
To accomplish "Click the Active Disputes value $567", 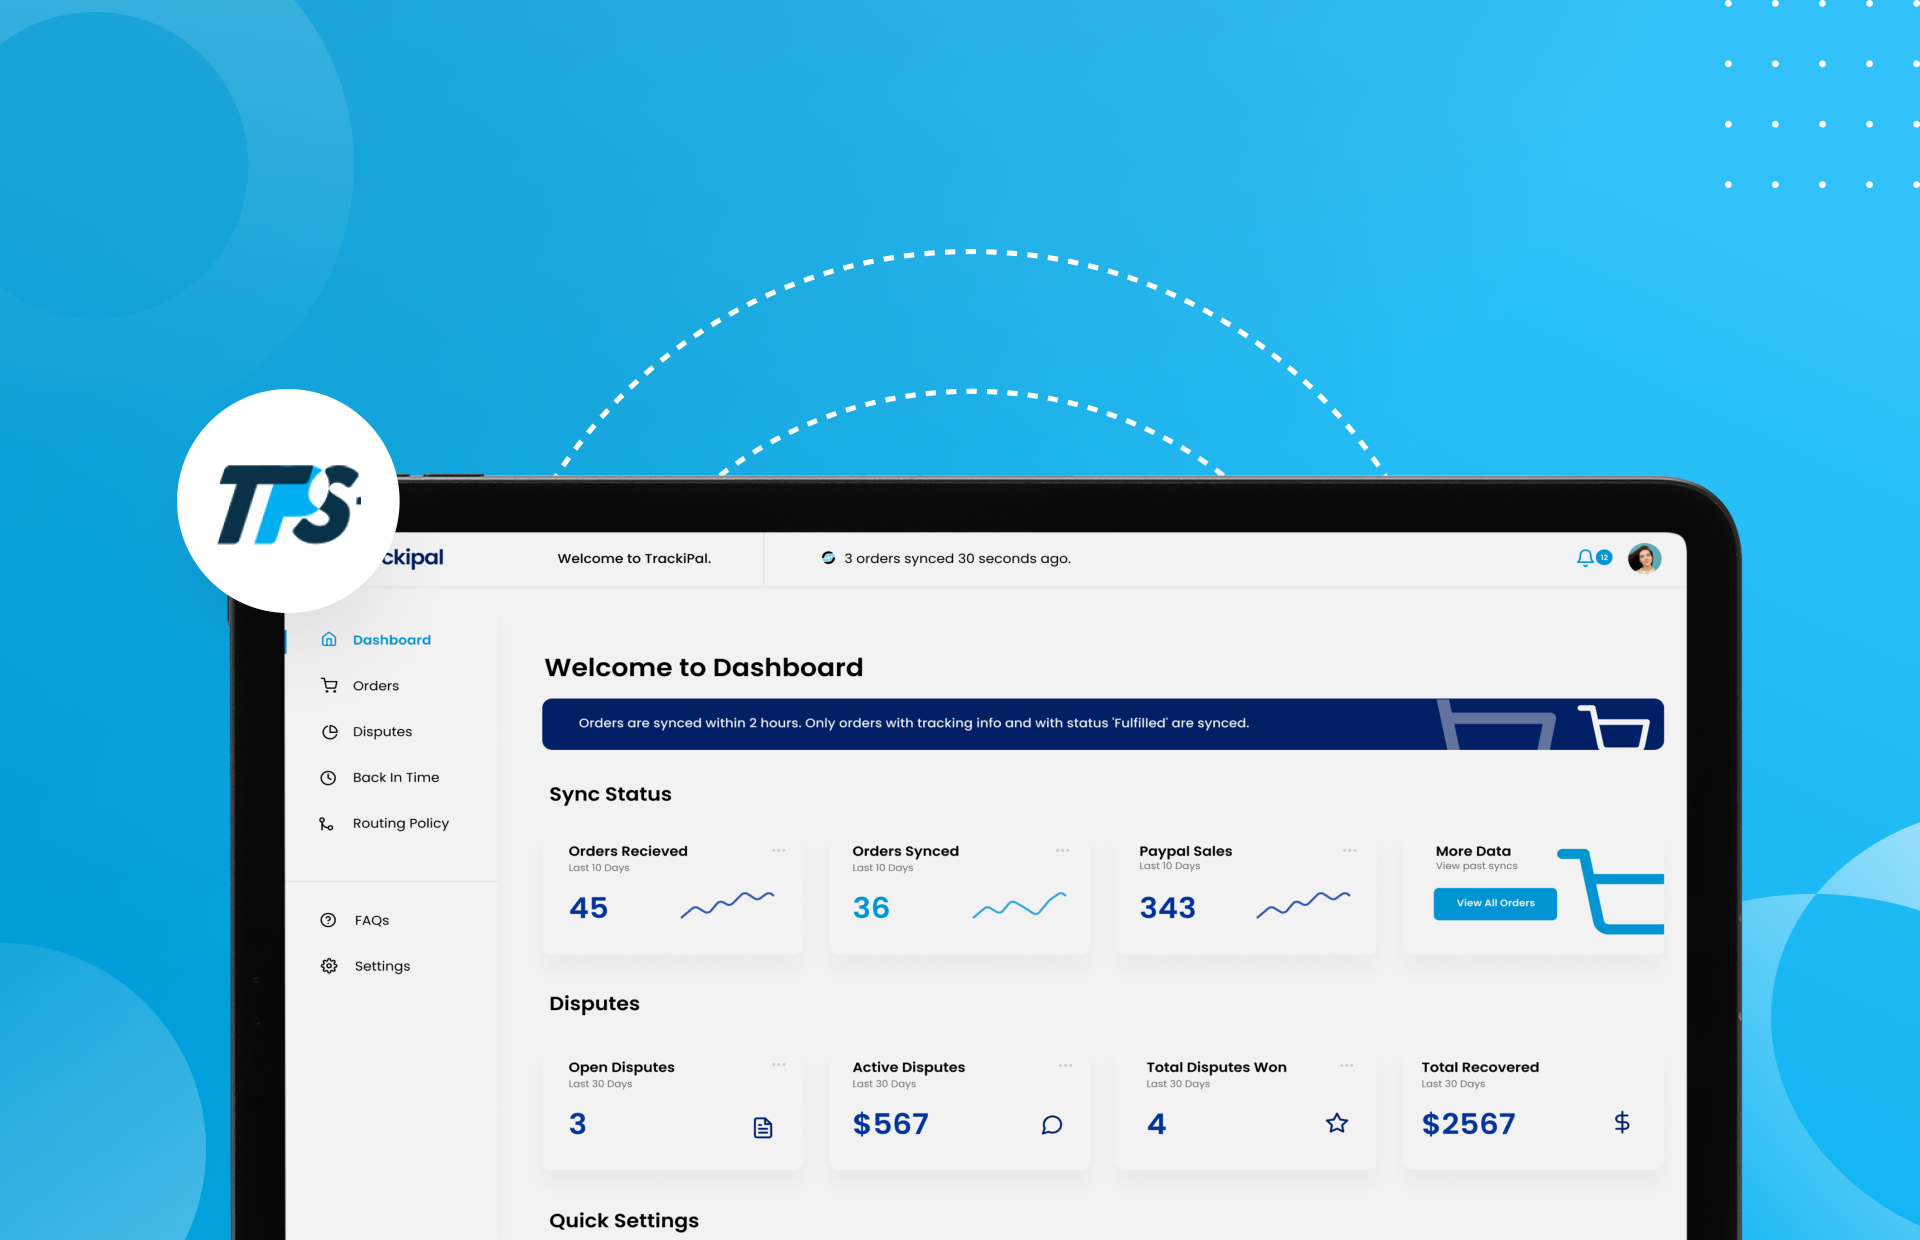I will click(890, 1124).
